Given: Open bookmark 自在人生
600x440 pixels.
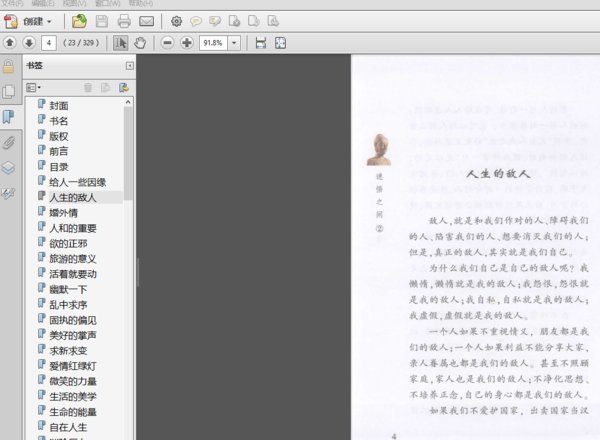Looking at the screenshot, I should coord(68,427).
